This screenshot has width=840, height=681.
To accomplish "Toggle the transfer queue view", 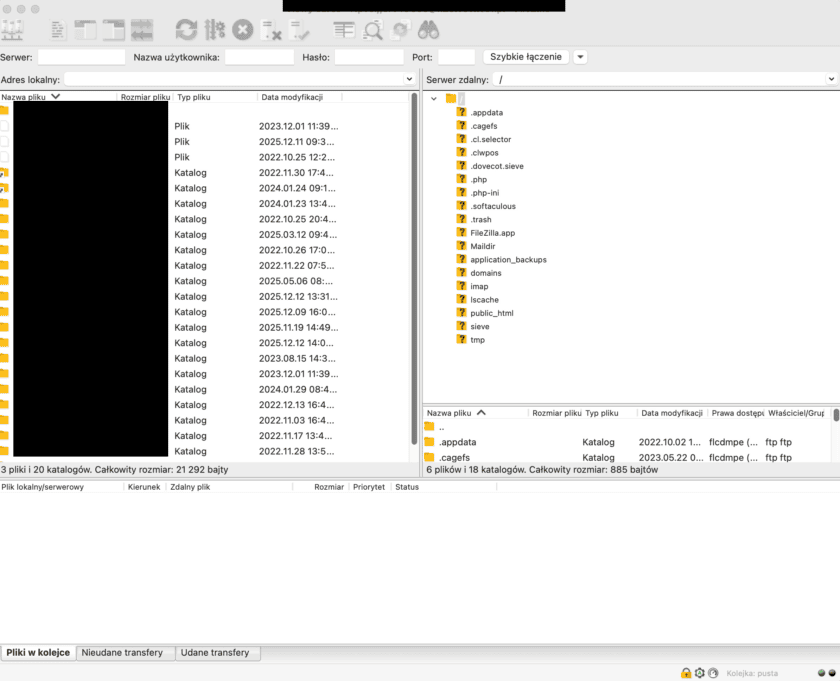I will 142,30.
